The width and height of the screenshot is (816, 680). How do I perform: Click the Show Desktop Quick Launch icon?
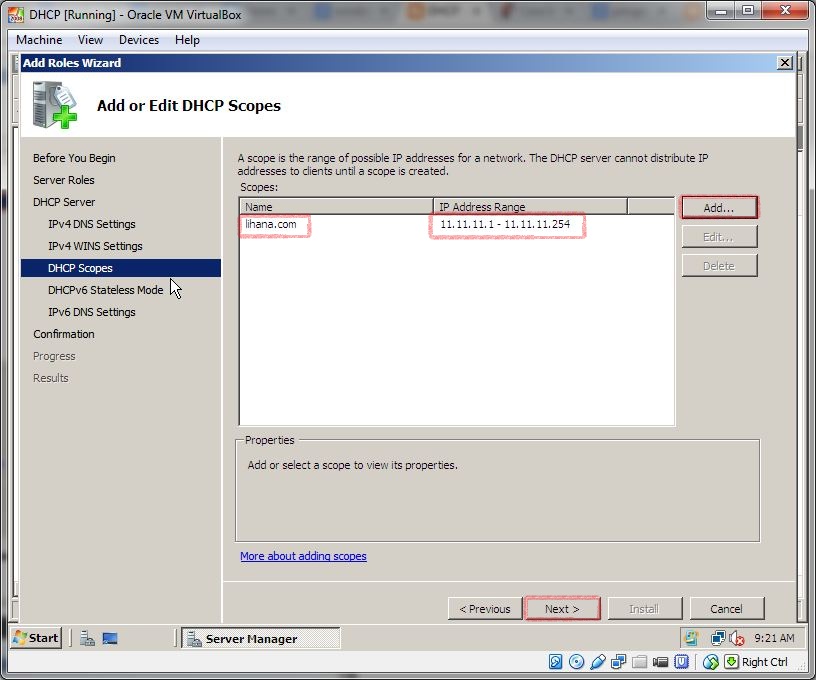(110, 638)
